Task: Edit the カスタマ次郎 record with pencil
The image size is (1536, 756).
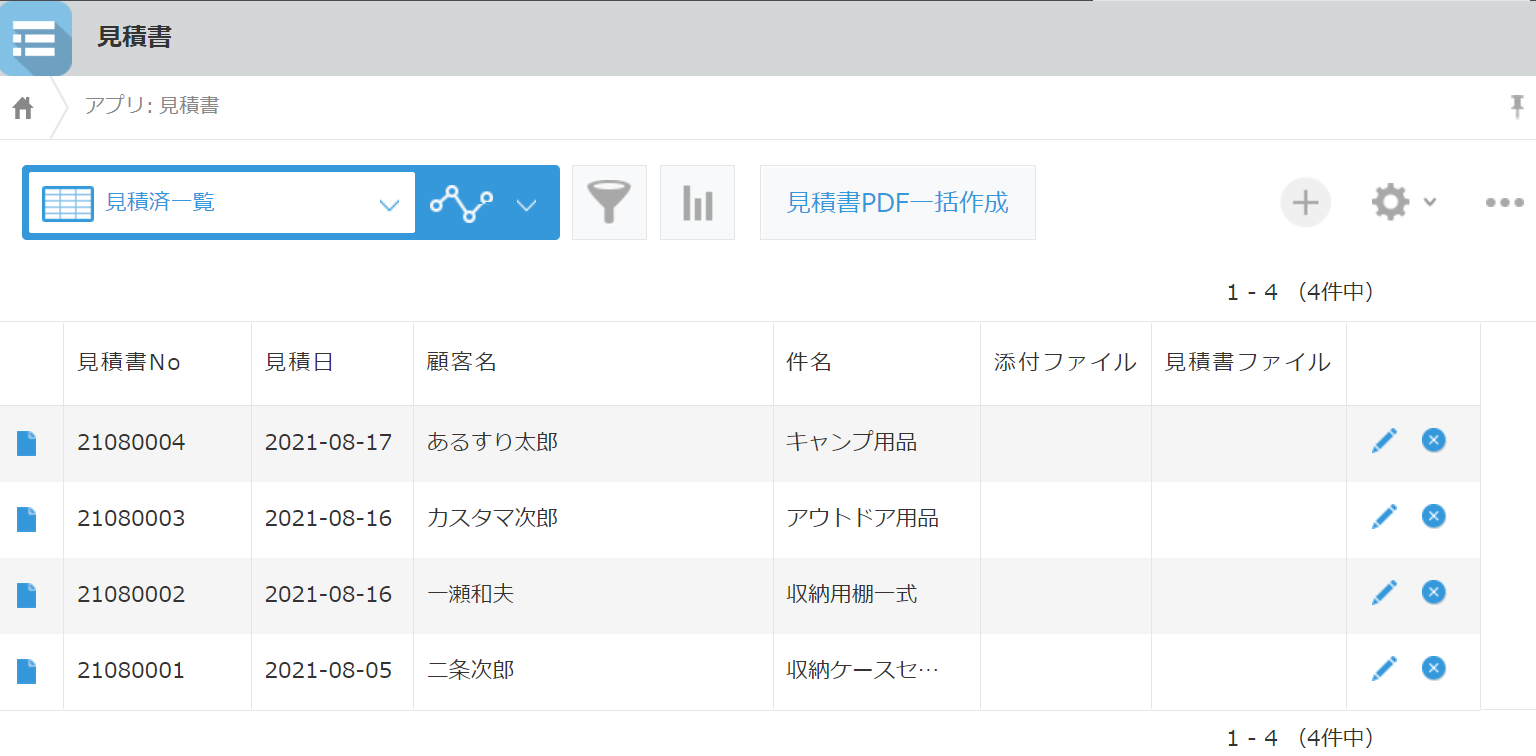Action: point(1384,516)
